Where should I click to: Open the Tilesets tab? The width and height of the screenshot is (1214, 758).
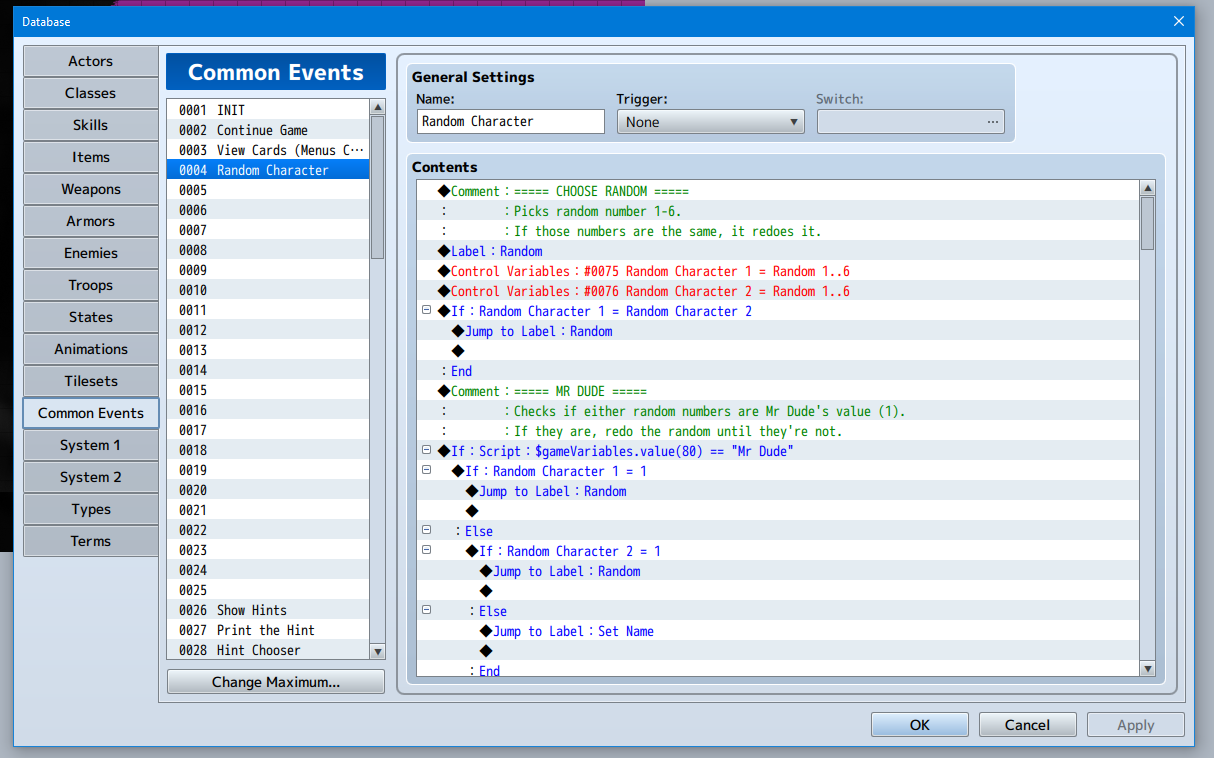tap(91, 381)
